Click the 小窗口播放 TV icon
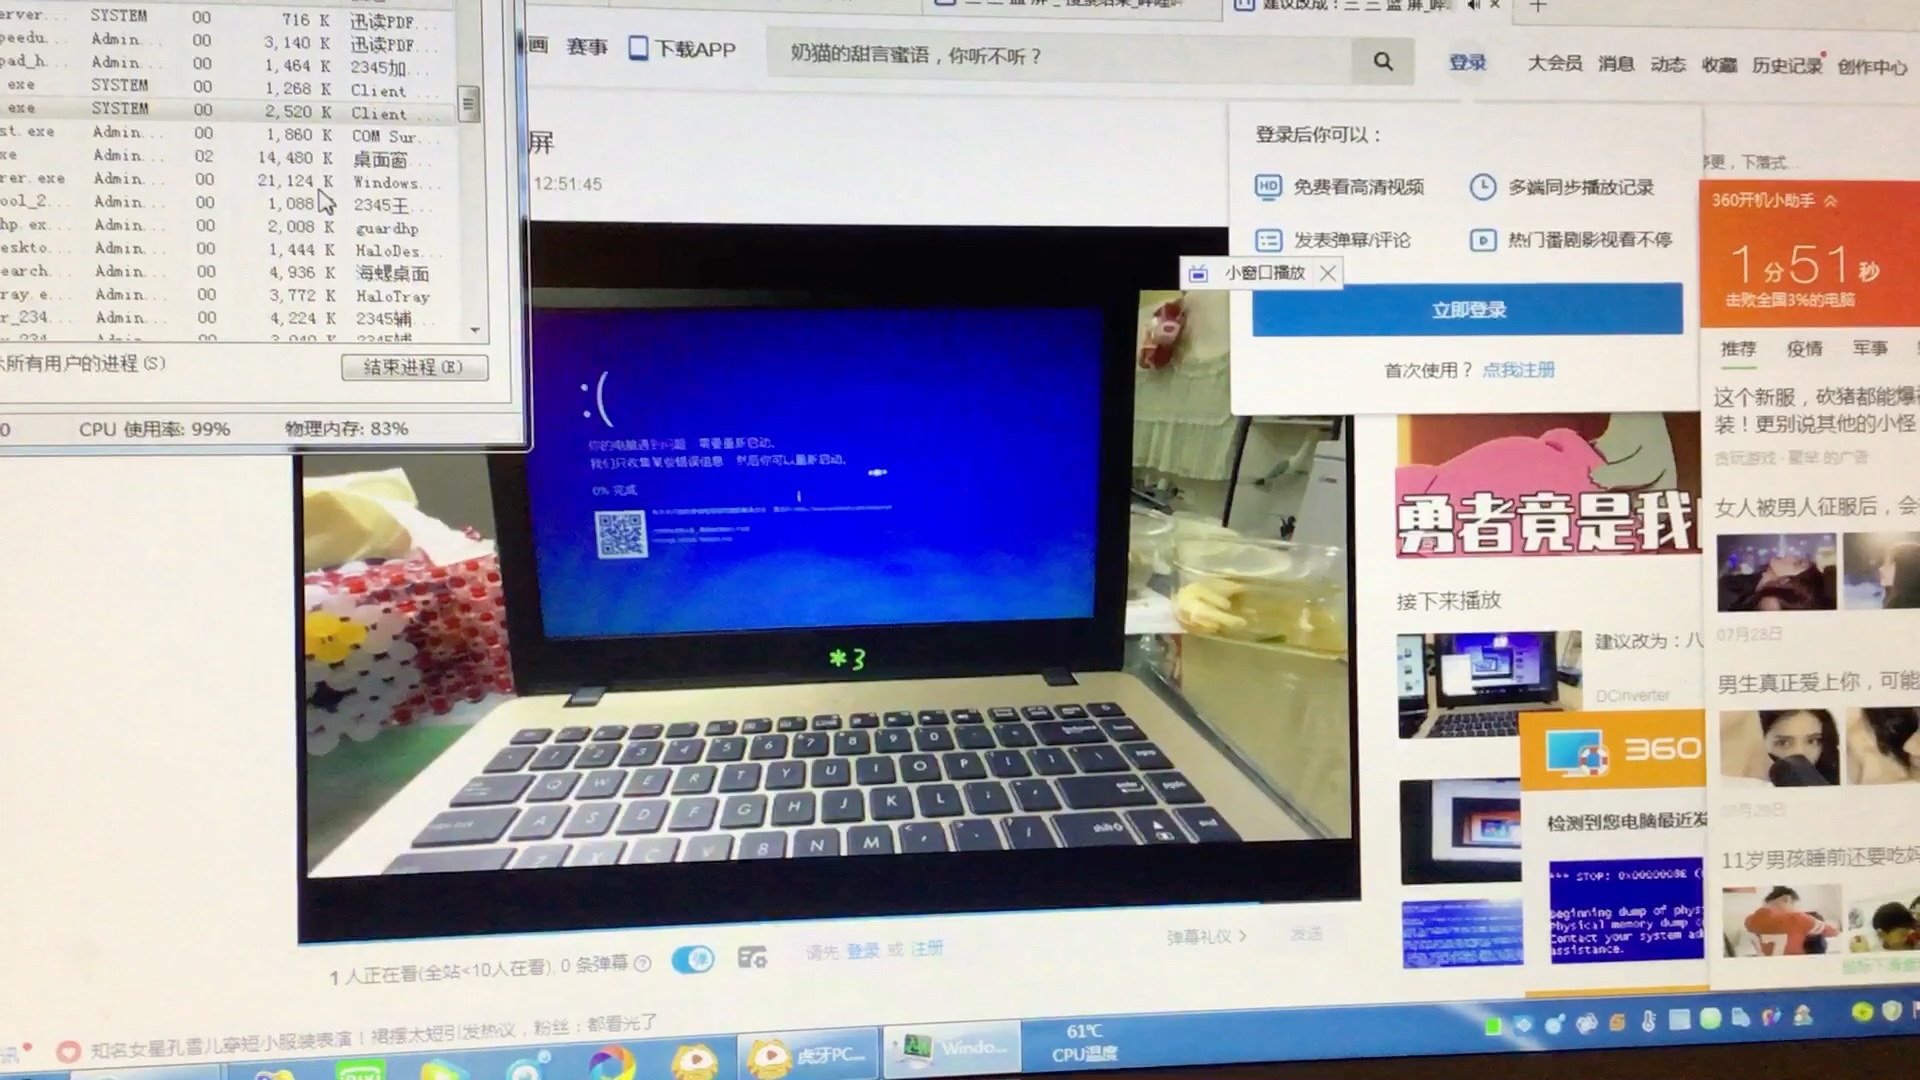Screen dimensions: 1920x1080 1198,273
